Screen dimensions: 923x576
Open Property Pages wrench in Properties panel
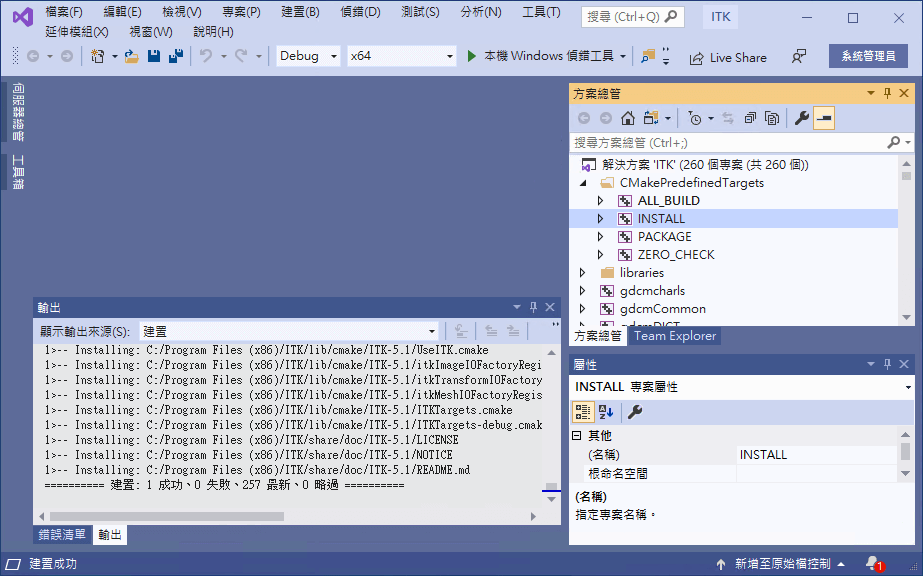(x=635, y=412)
